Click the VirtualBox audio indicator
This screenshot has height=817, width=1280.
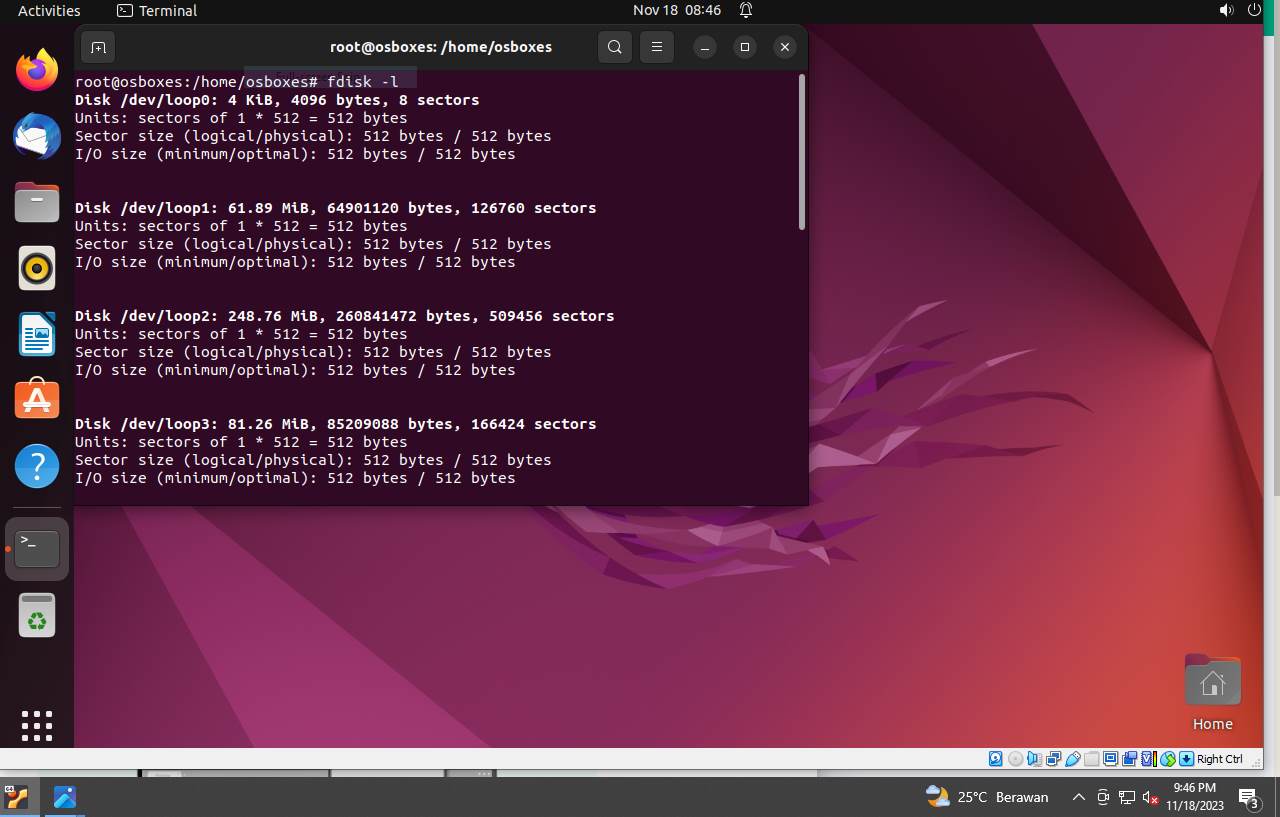tap(1034, 759)
